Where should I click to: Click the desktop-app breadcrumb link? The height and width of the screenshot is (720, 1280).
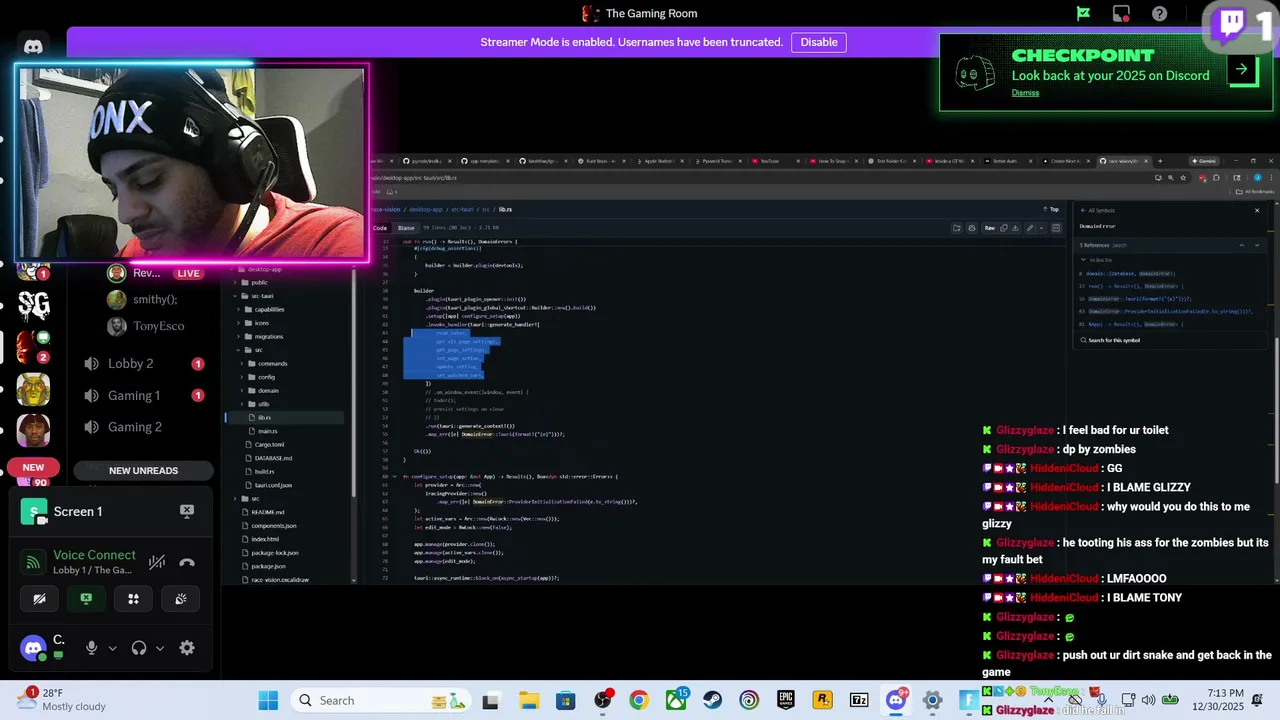tap(425, 209)
